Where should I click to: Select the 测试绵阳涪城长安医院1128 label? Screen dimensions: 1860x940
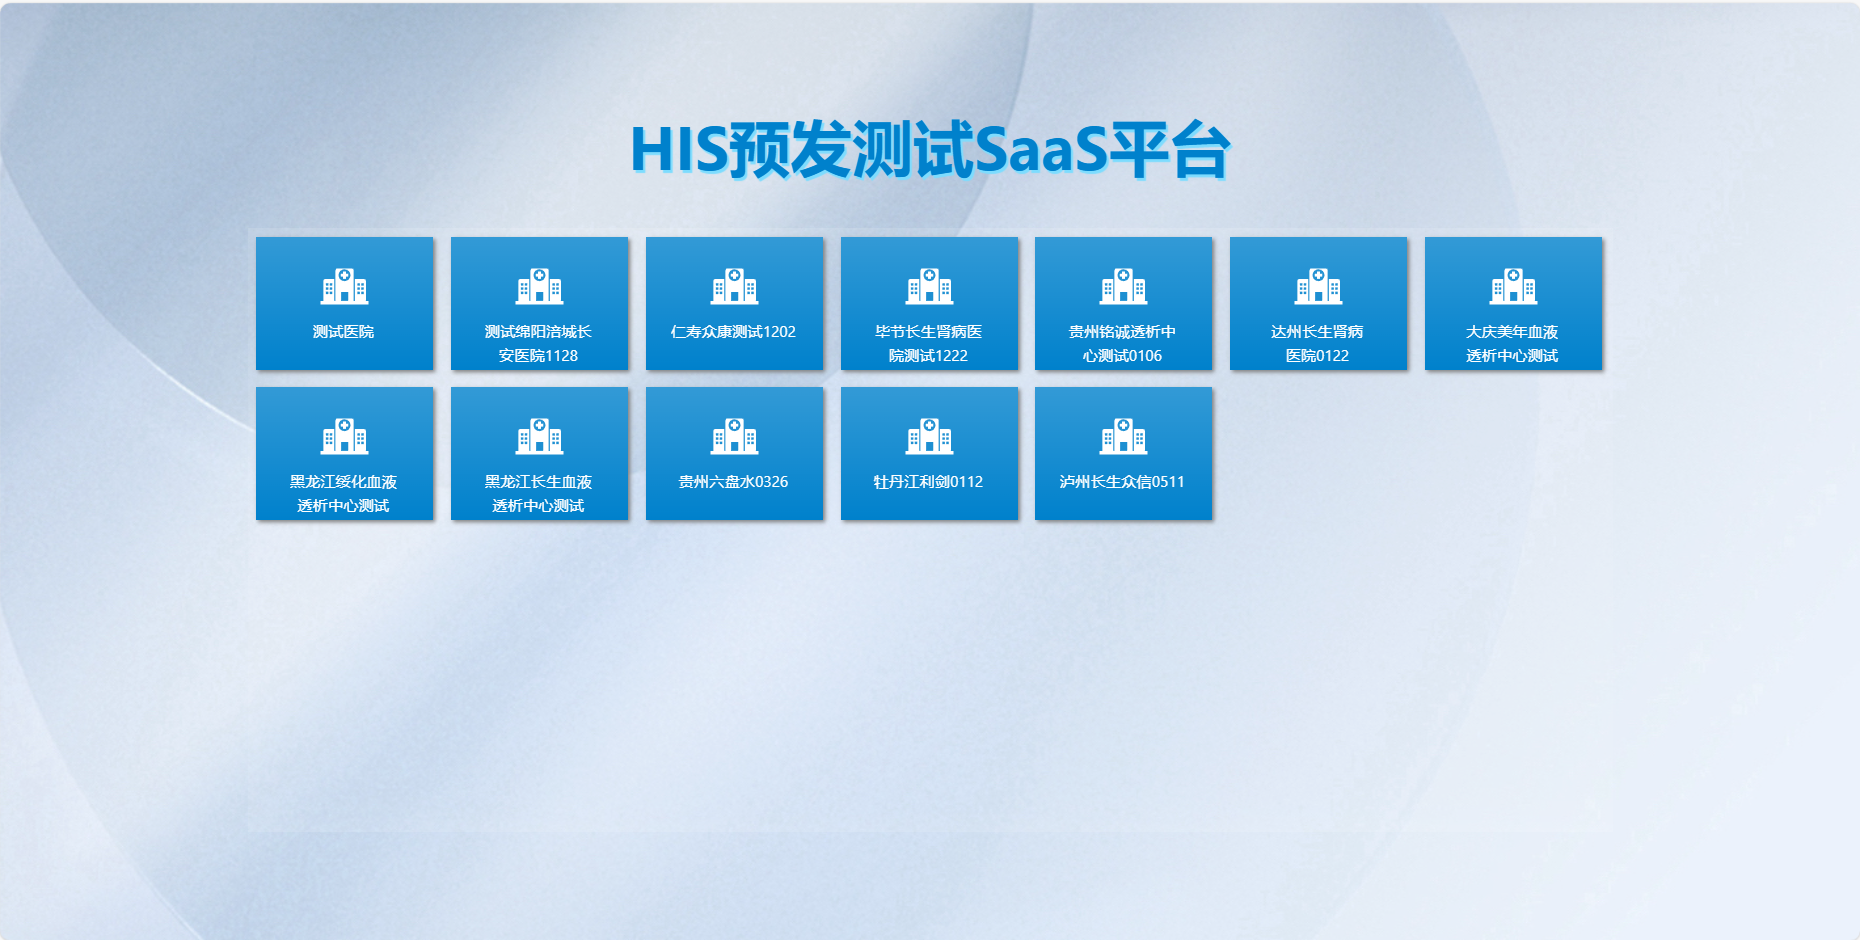click(x=539, y=344)
